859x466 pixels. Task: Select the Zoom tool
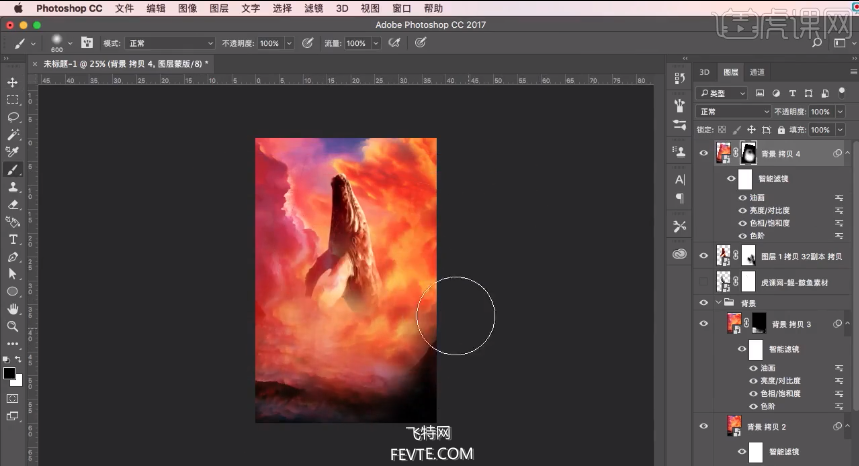coord(12,326)
